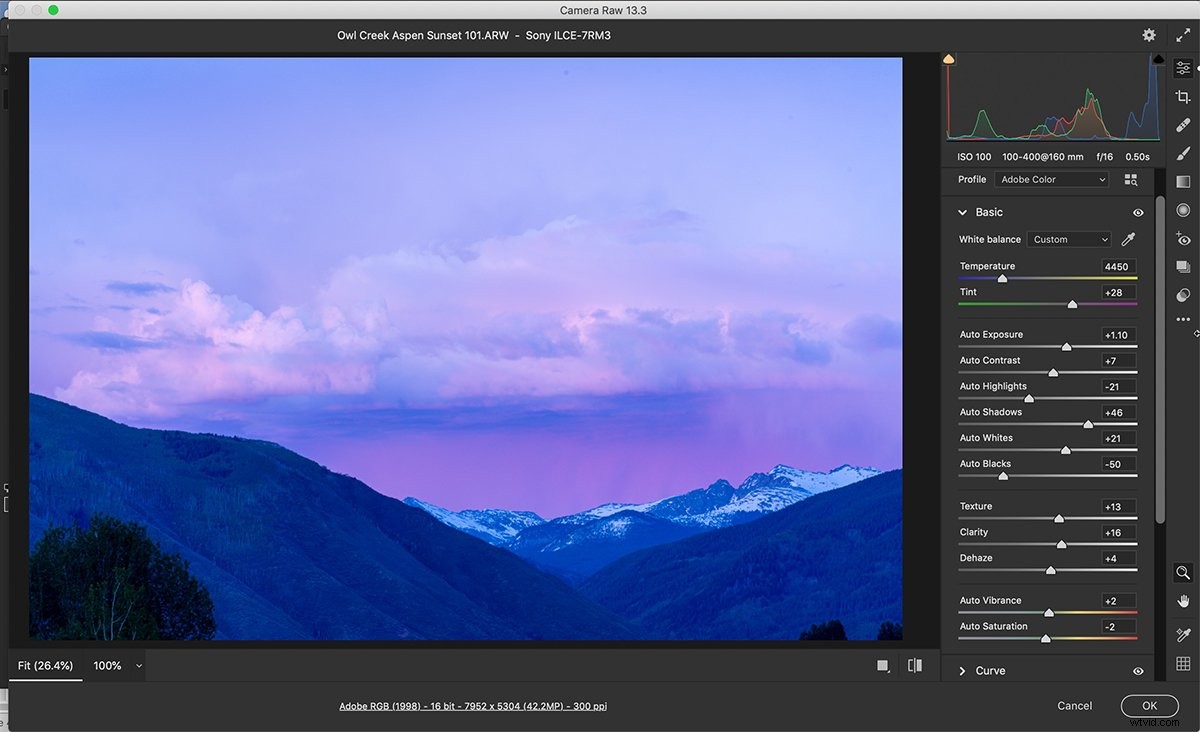Select the Spot Removal healing tool
The image size is (1200, 732).
[x=1183, y=124]
